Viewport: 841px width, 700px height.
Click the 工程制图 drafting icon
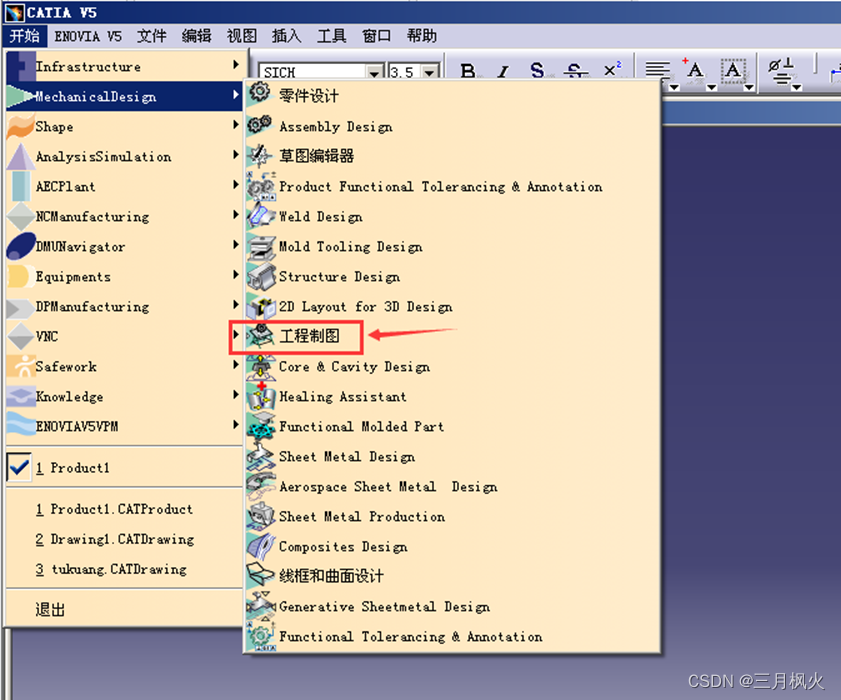[260, 336]
